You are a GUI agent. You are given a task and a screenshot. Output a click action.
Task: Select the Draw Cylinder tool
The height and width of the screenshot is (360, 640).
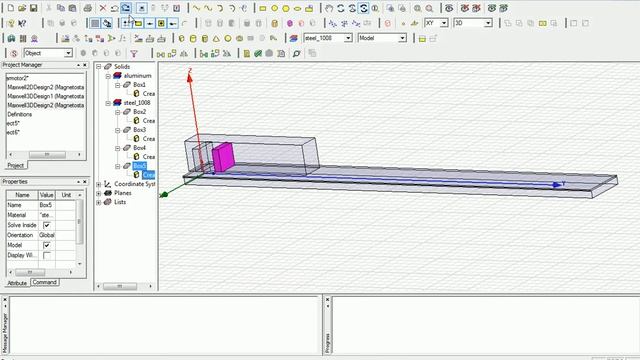pyautogui.click(x=193, y=38)
